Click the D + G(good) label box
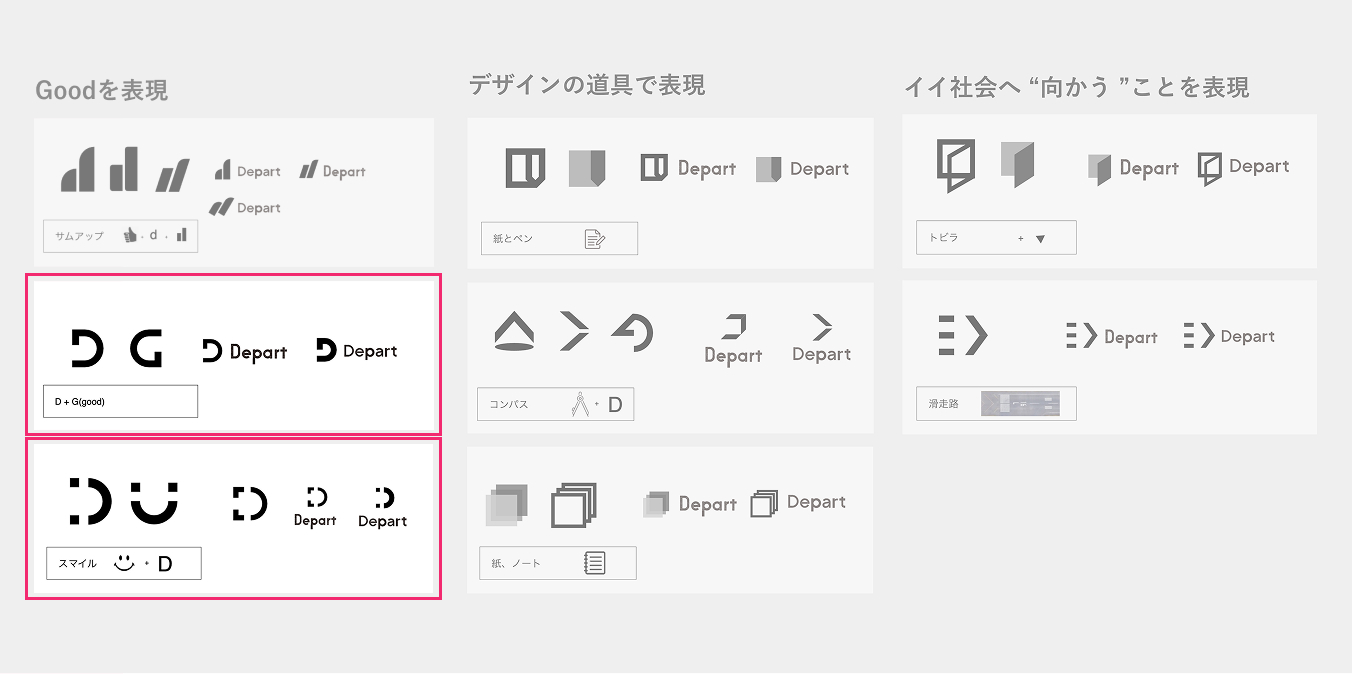The width and height of the screenshot is (1352, 674). click(120, 401)
